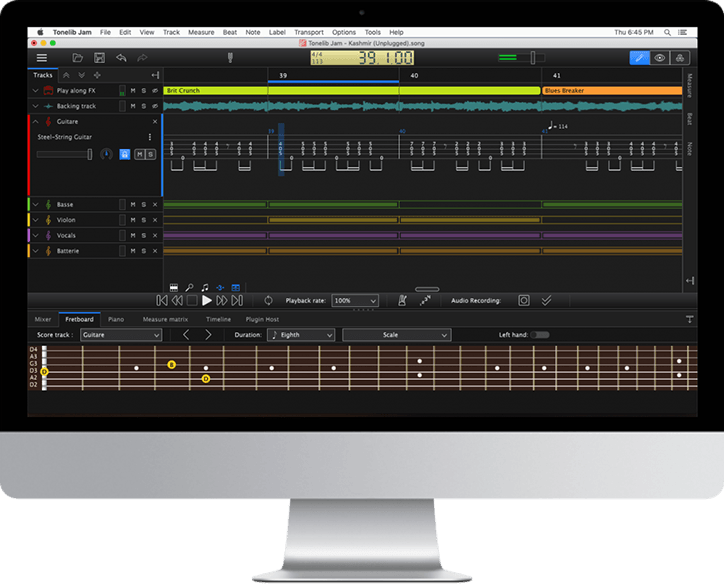The width and height of the screenshot is (724, 584).
Task: Click the music note icon under tracks
Action: tap(205, 288)
